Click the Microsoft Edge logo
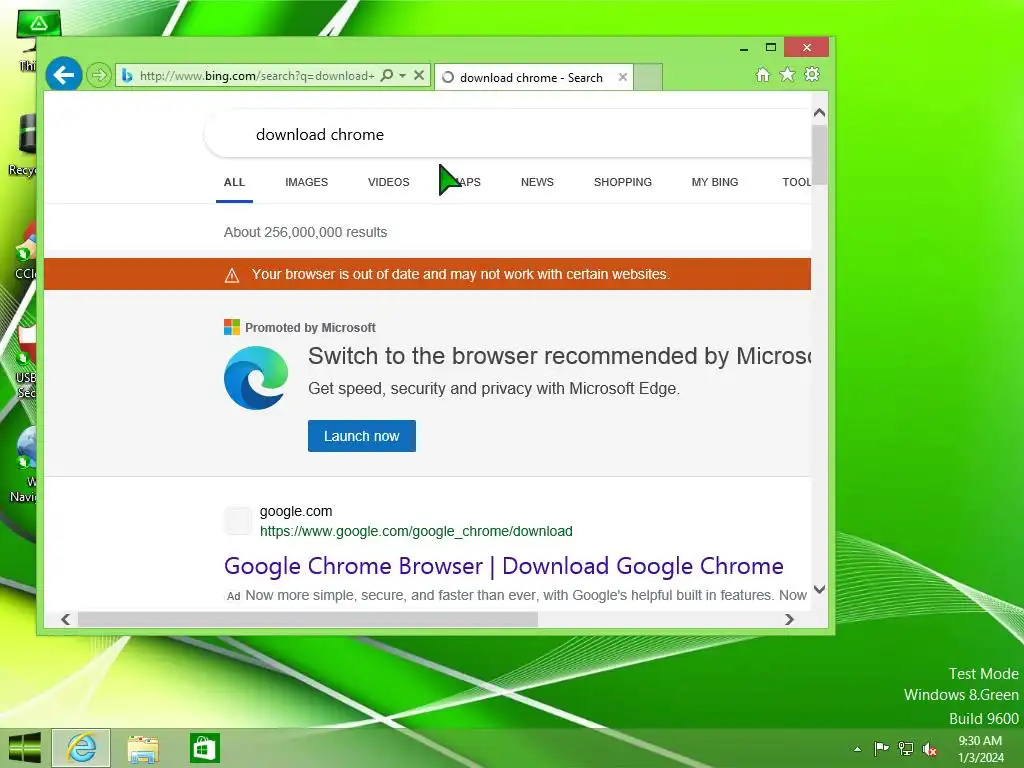The image size is (1024, 768). (256, 378)
